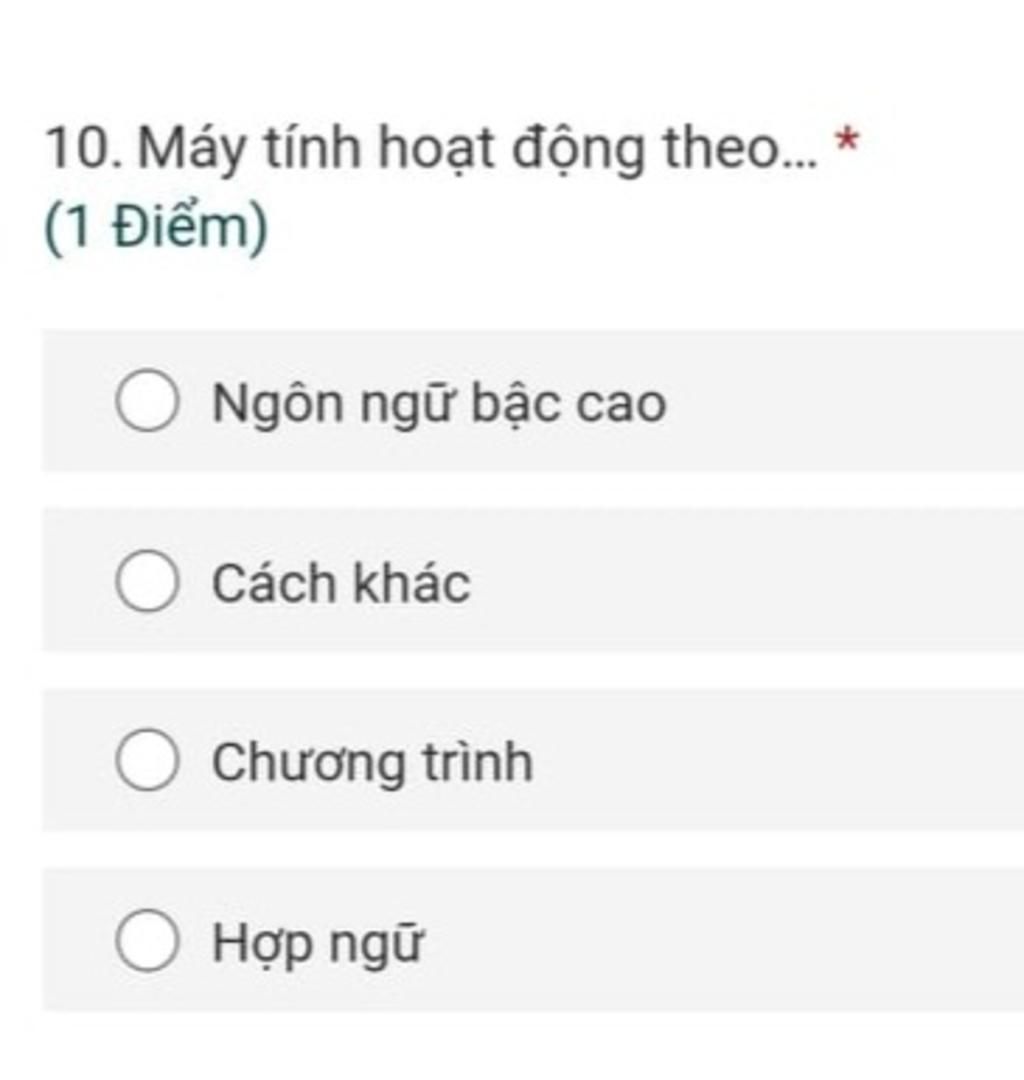Image resolution: width=1024 pixels, height=1080 pixels.
Task: Select the "Ngôn ngữ bậc cao" radio button
Action: (147, 400)
